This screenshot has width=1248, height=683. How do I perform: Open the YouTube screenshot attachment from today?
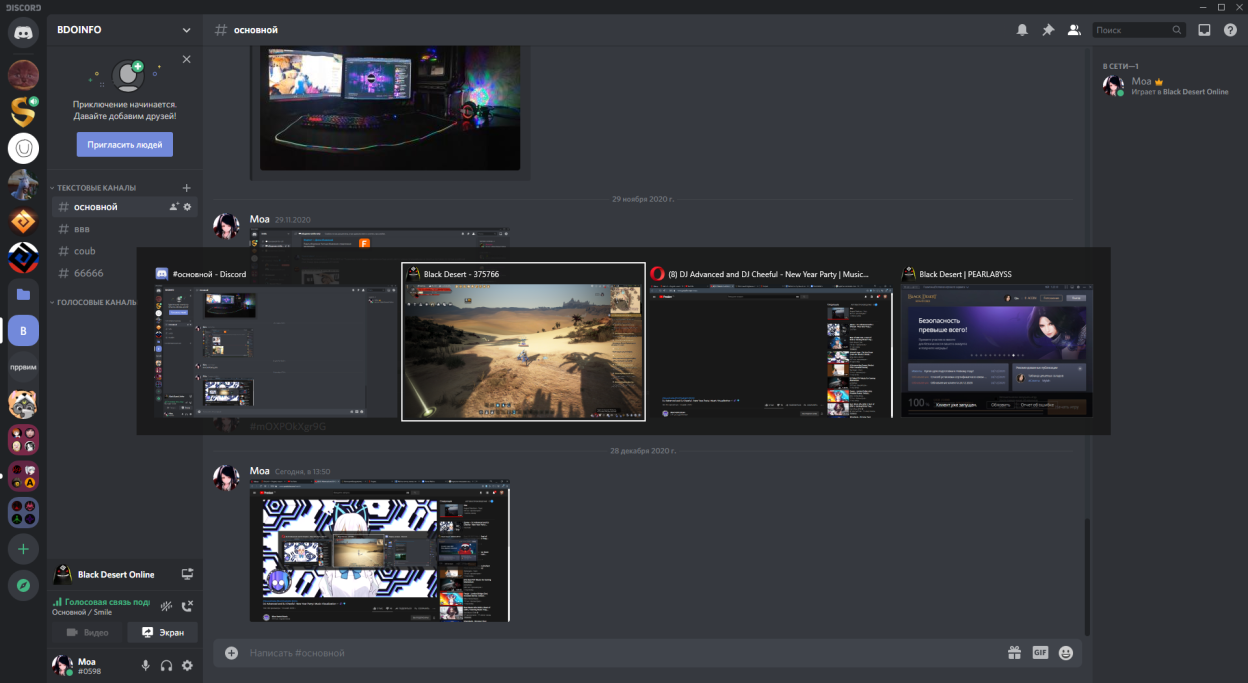[x=380, y=550]
